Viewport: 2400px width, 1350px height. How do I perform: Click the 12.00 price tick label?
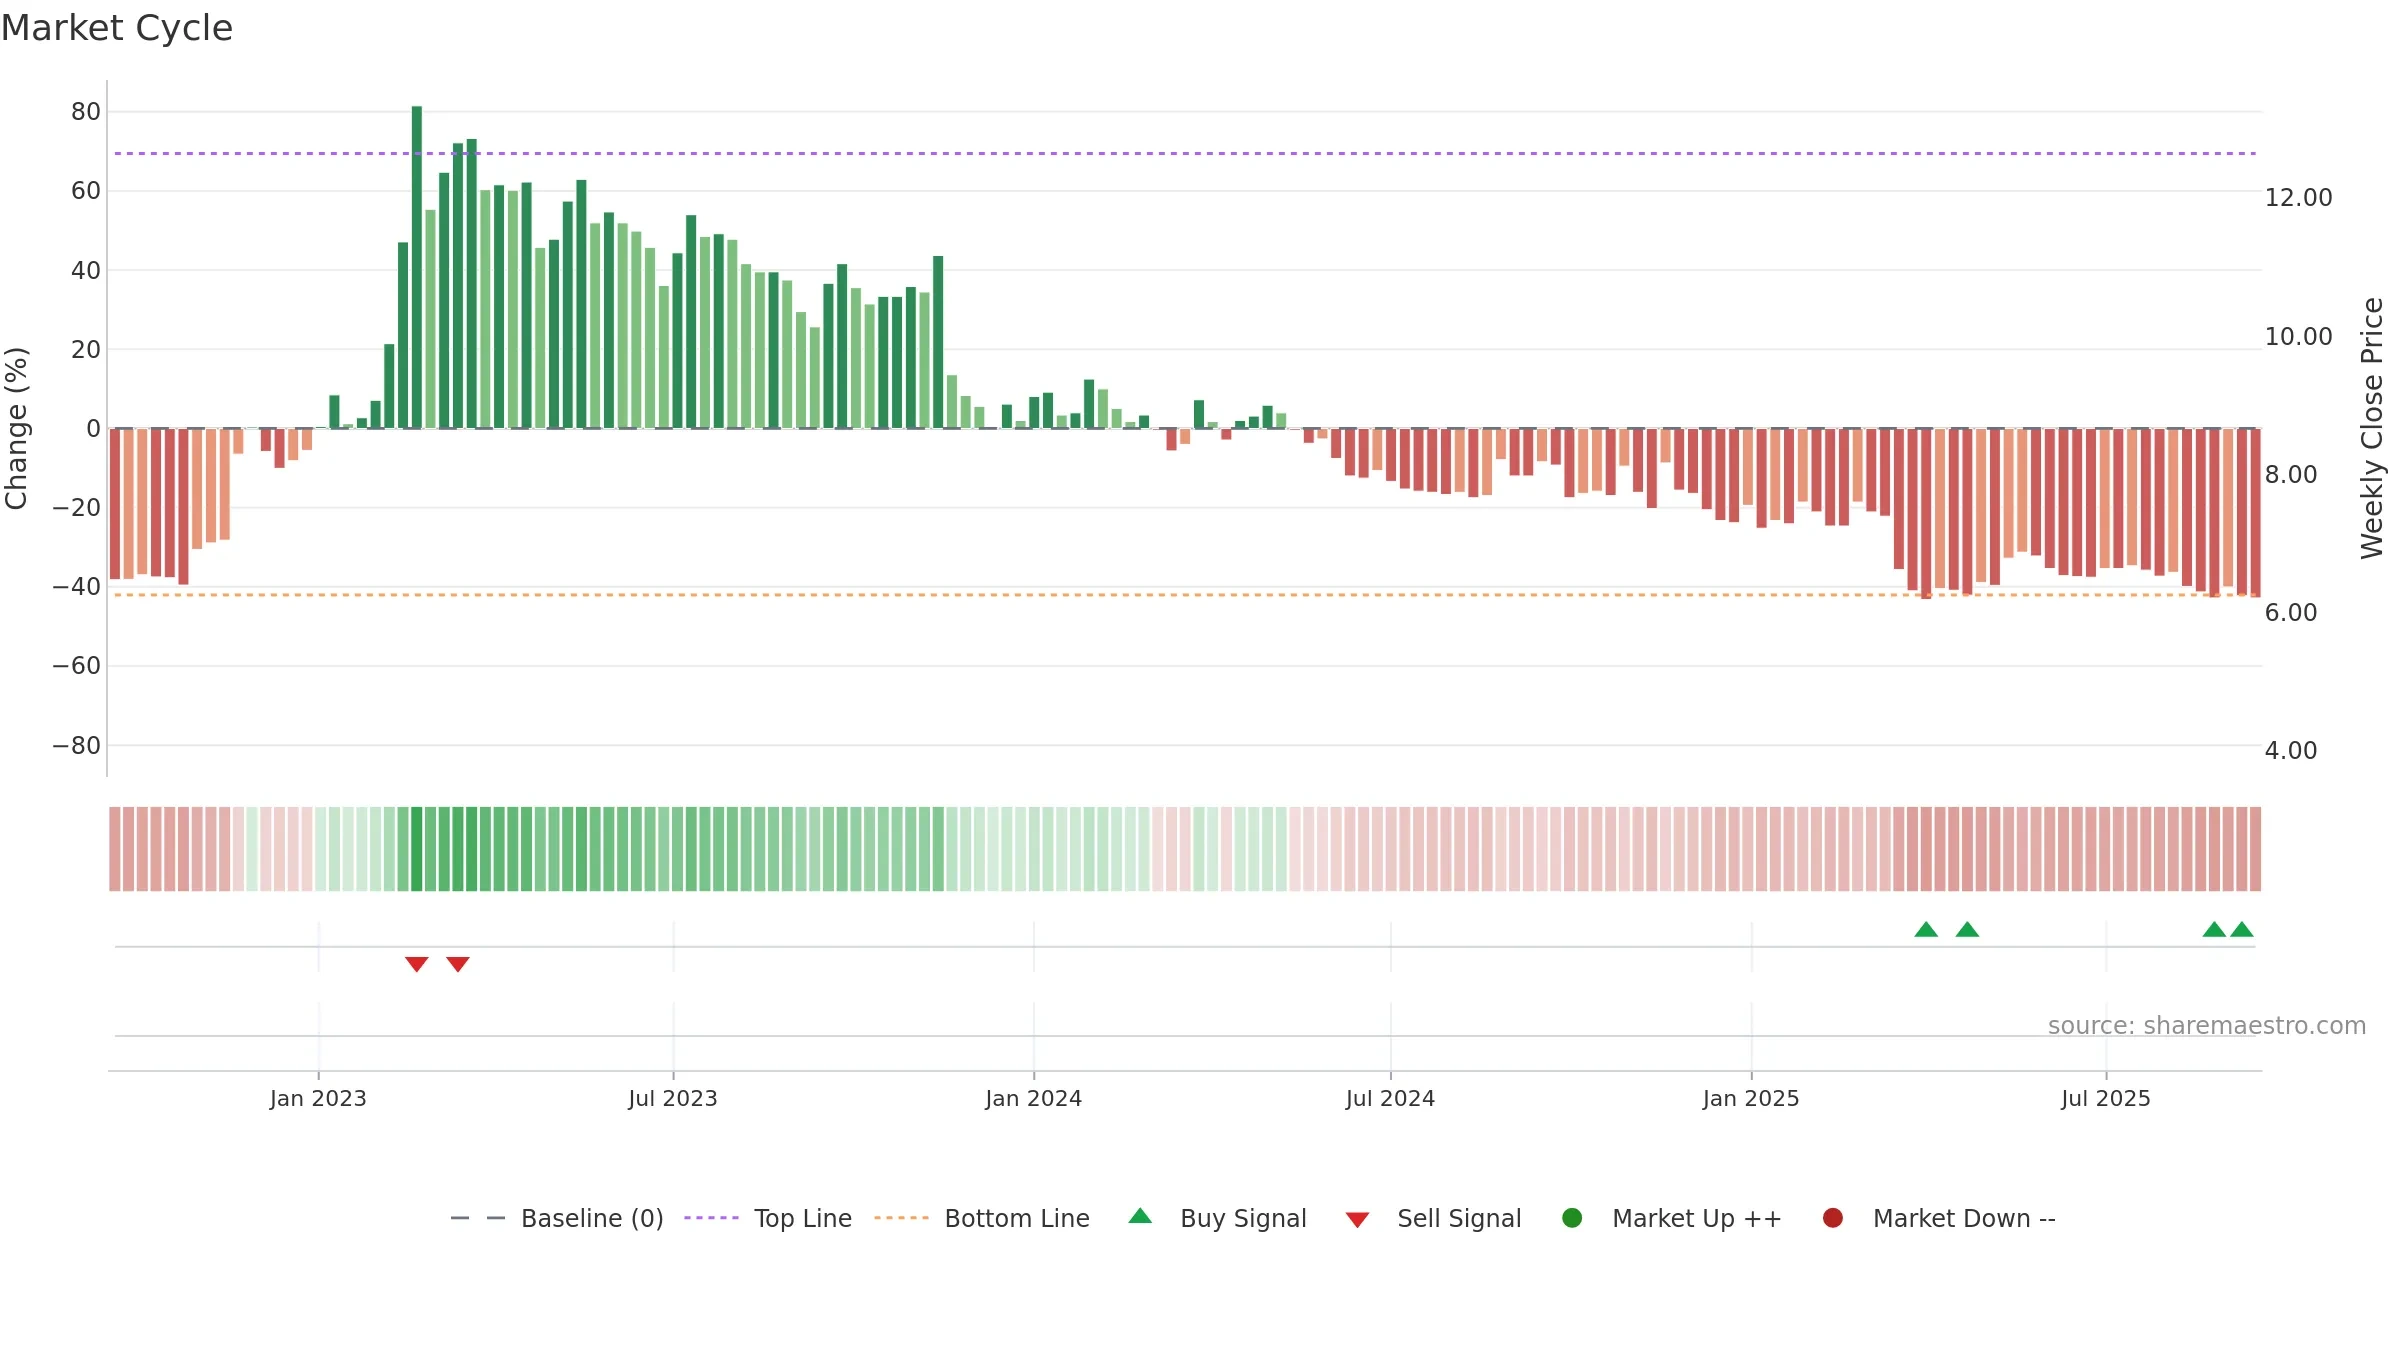(x=2298, y=198)
